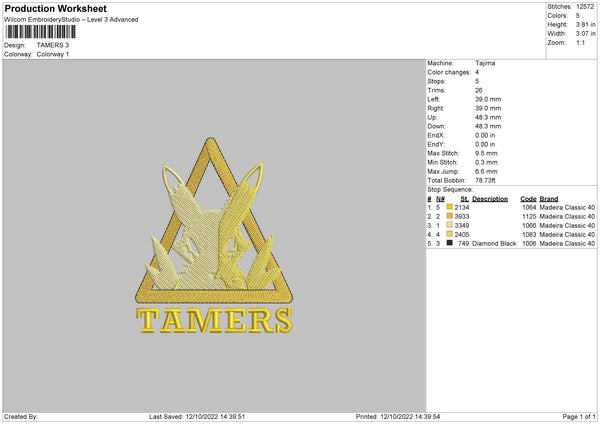Viewport: 600px width, 424px height.
Task: Click 'Page 1 of 1' in footer
Action: click(579, 417)
